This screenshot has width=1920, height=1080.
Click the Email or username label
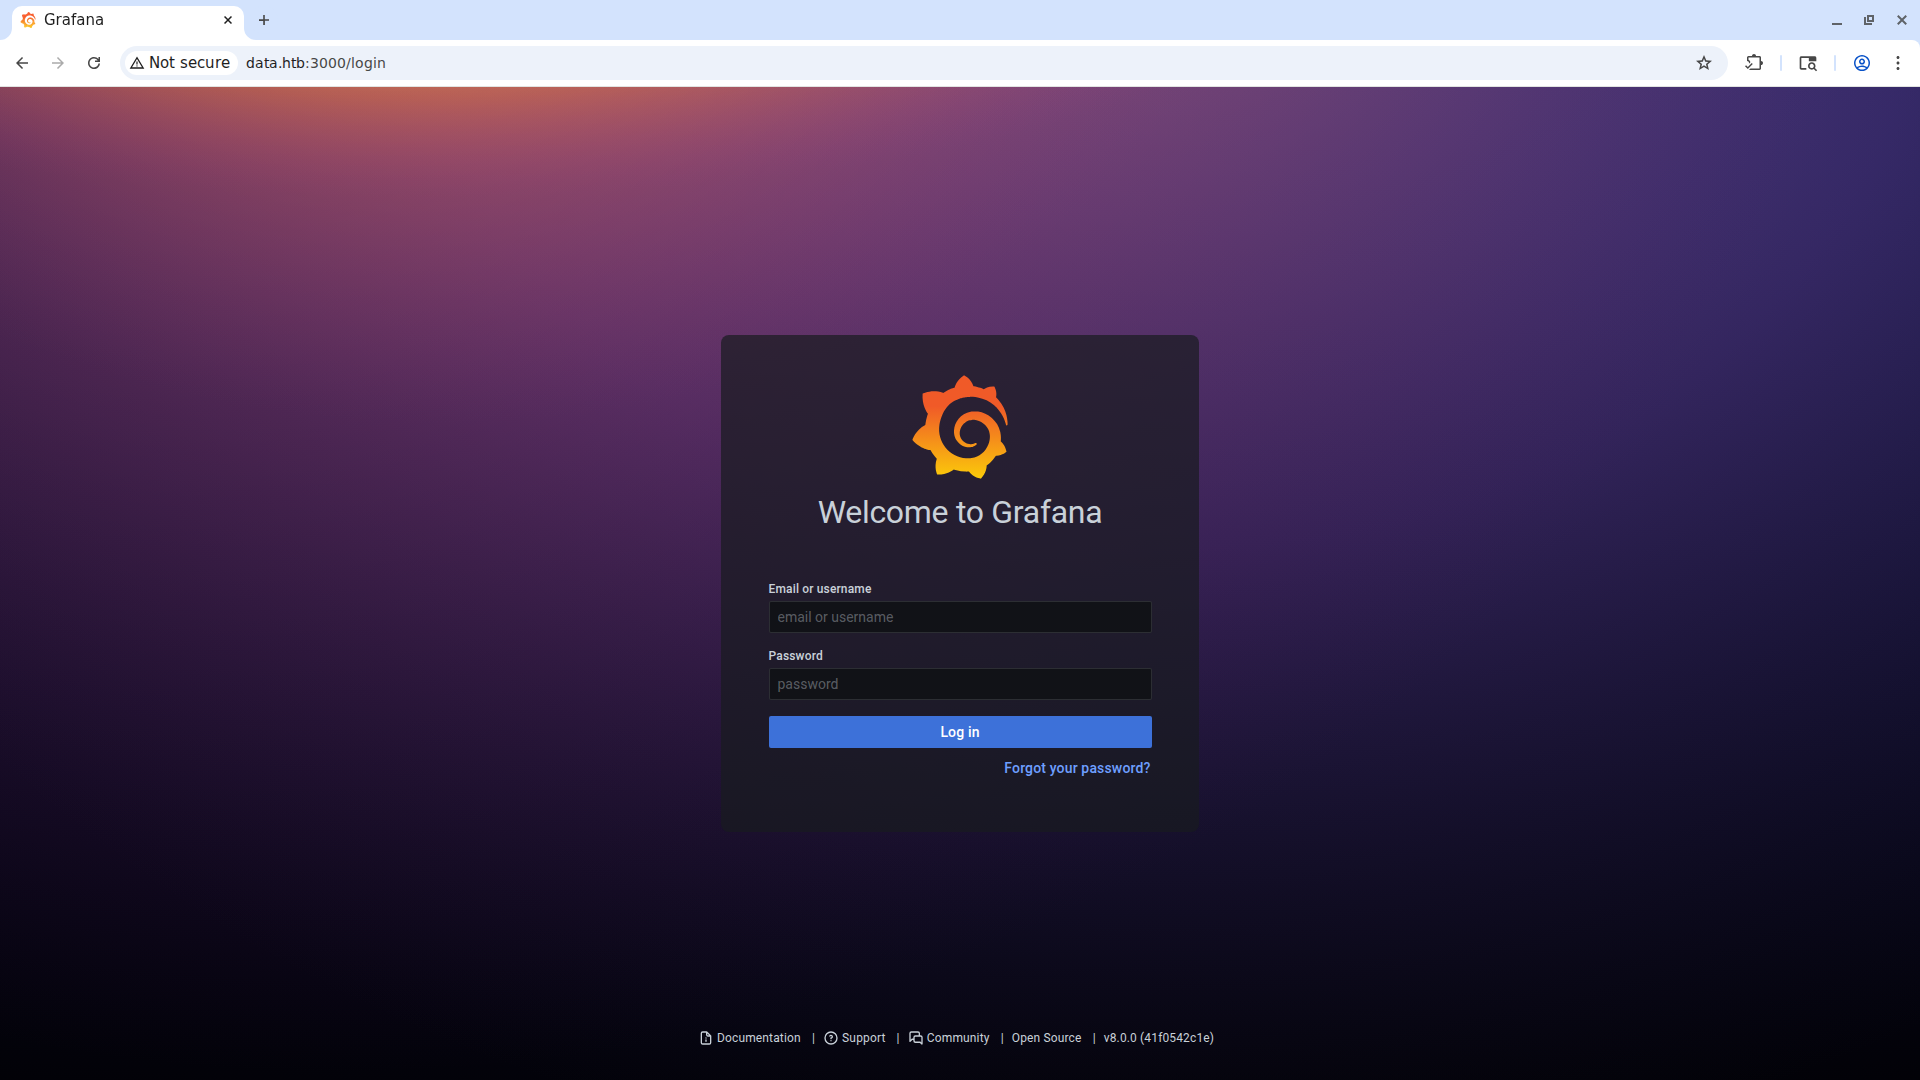coord(820,589)
